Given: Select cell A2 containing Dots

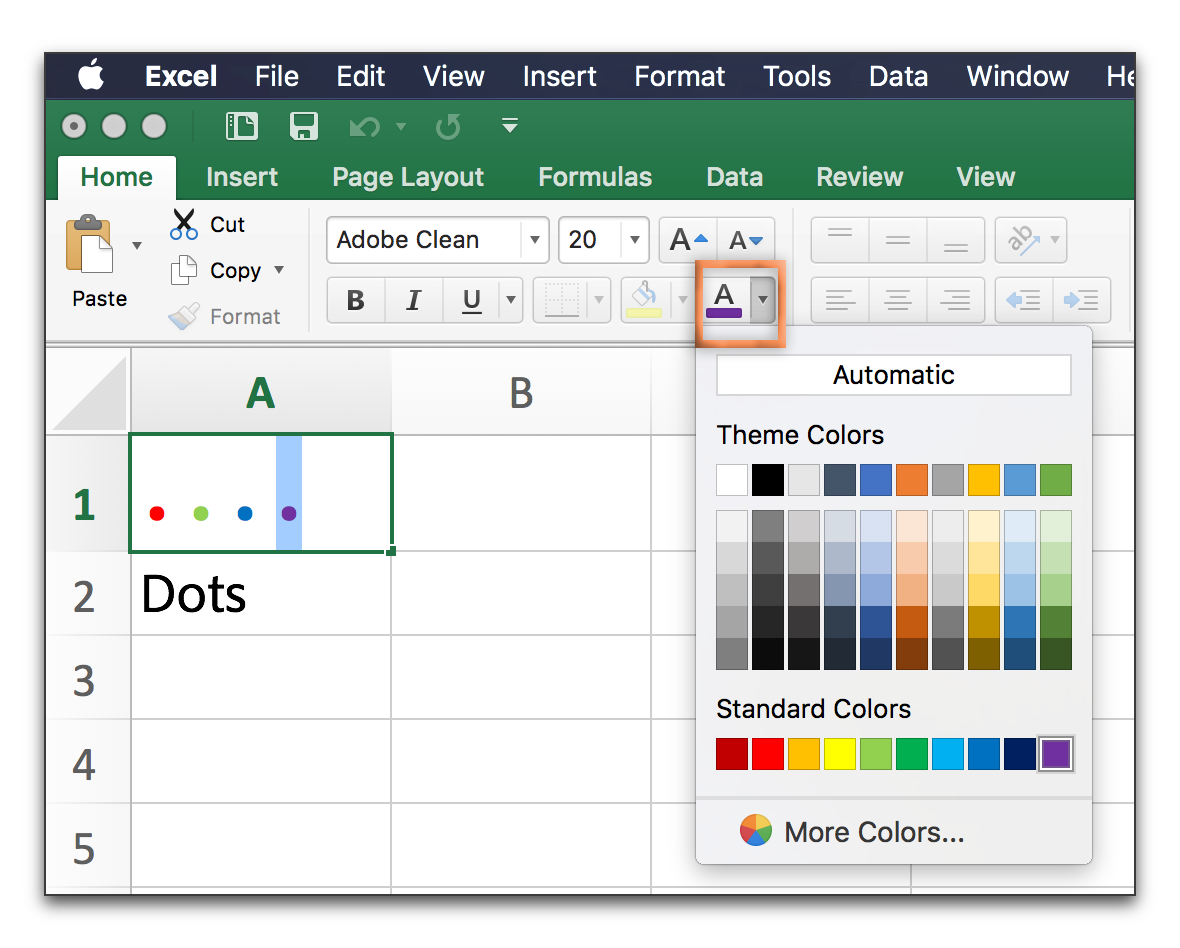Looking at the screenshot, I should [260, 593].
